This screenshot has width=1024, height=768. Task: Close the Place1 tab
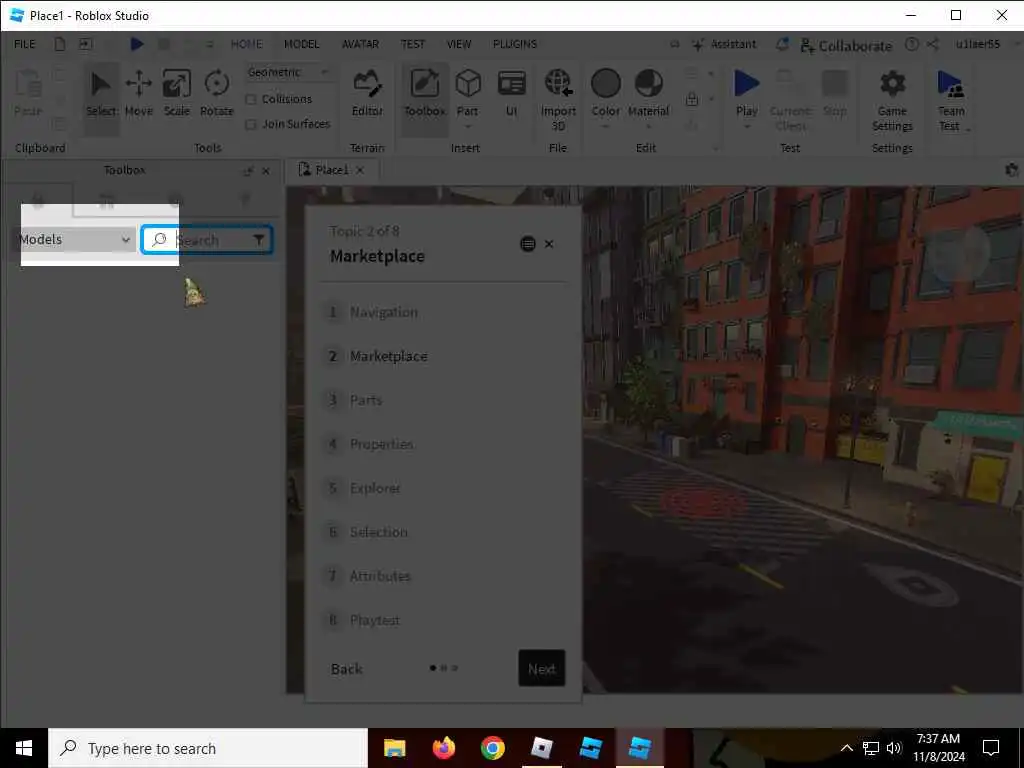360,170
